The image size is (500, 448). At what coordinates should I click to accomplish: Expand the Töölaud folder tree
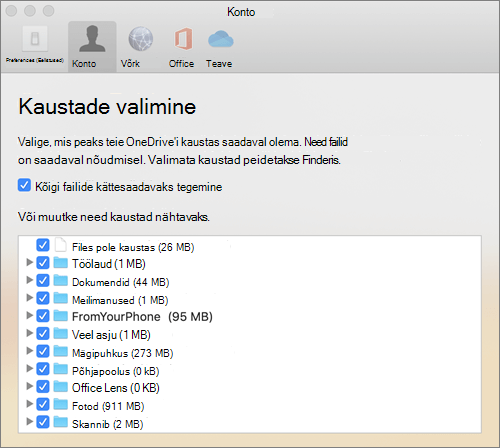pos(30,262)
